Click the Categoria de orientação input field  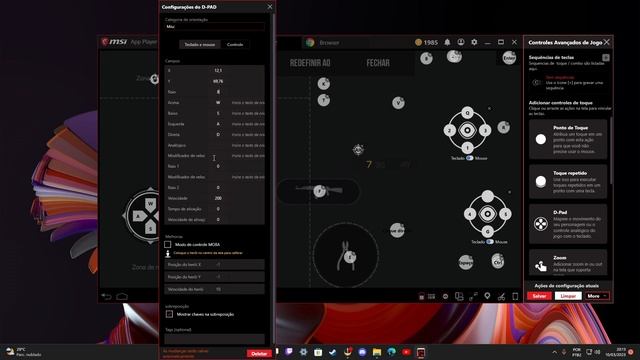(215, 27)
